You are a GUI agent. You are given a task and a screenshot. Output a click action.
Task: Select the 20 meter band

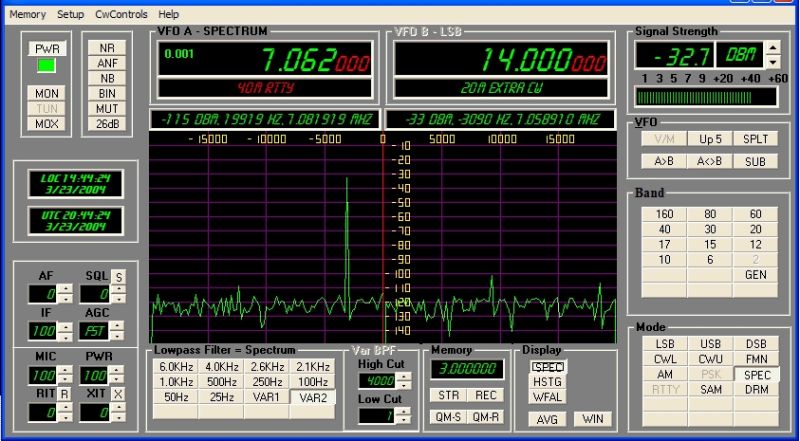[756, 229]
